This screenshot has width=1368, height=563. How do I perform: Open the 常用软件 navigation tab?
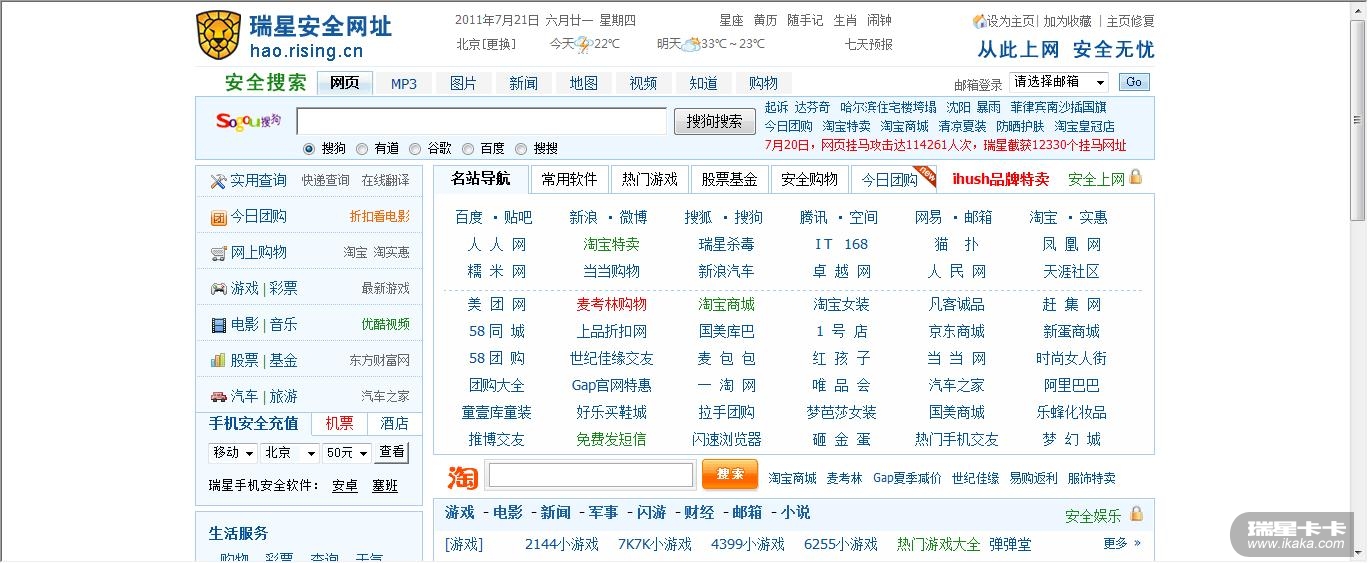(x=569, y=179)
